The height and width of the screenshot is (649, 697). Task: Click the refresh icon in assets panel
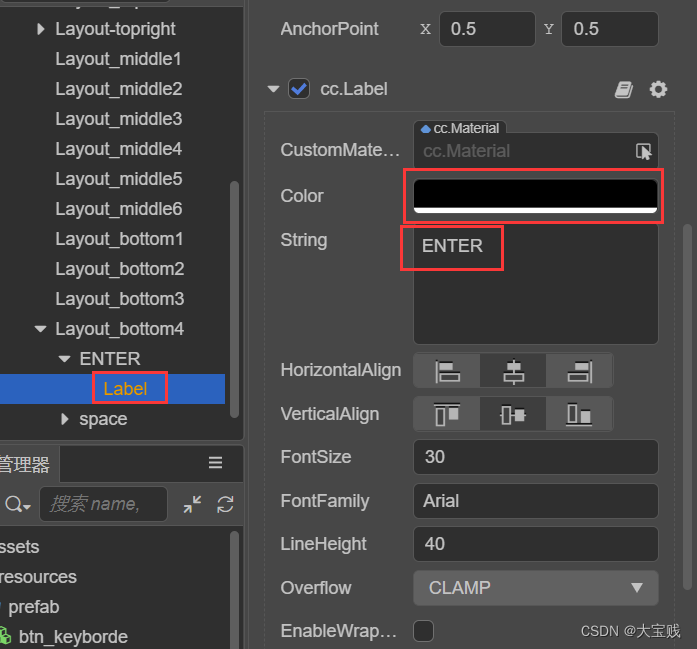[x=225, y=505]
